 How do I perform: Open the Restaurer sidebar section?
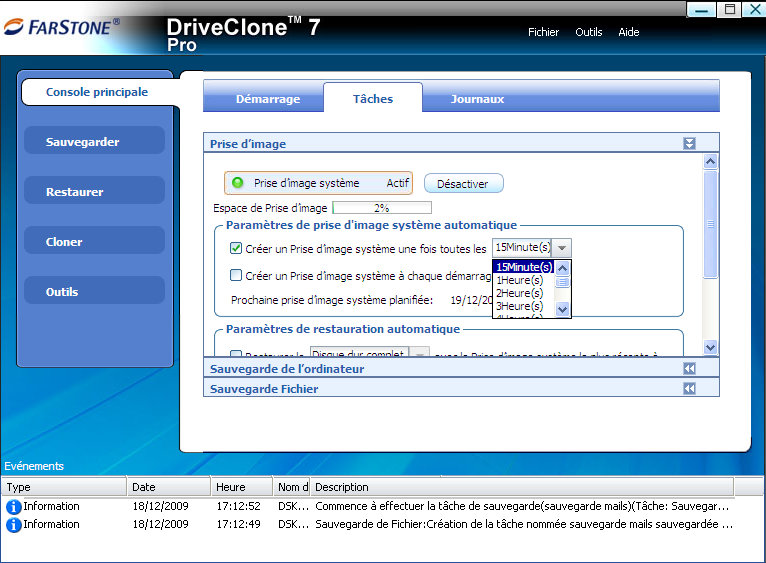click(94, 192)
